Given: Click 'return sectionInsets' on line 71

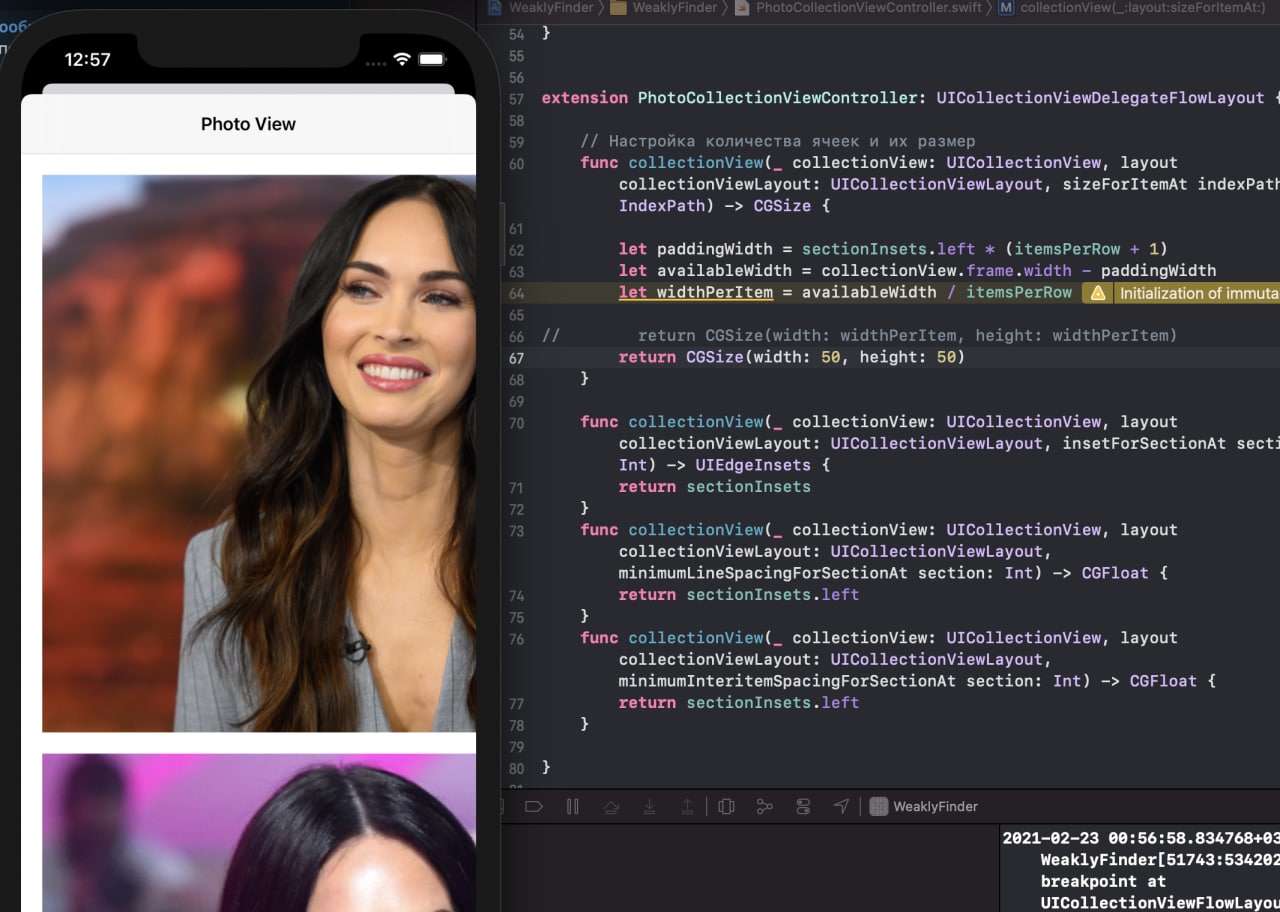Looking at the screenshot, I should click(714, 487).
